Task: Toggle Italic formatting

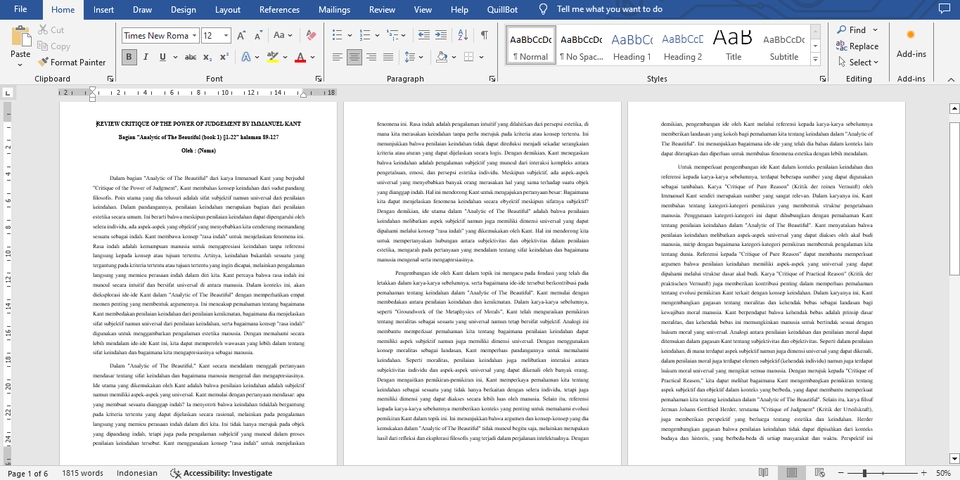Action: point(146,57)
